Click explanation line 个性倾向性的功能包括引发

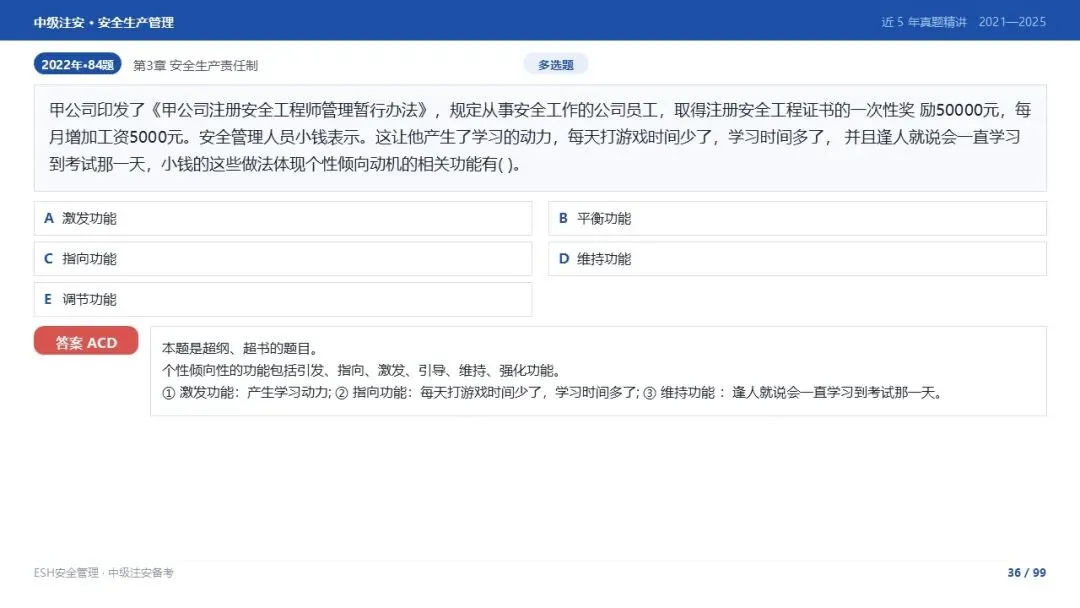[x=363, y=370]
